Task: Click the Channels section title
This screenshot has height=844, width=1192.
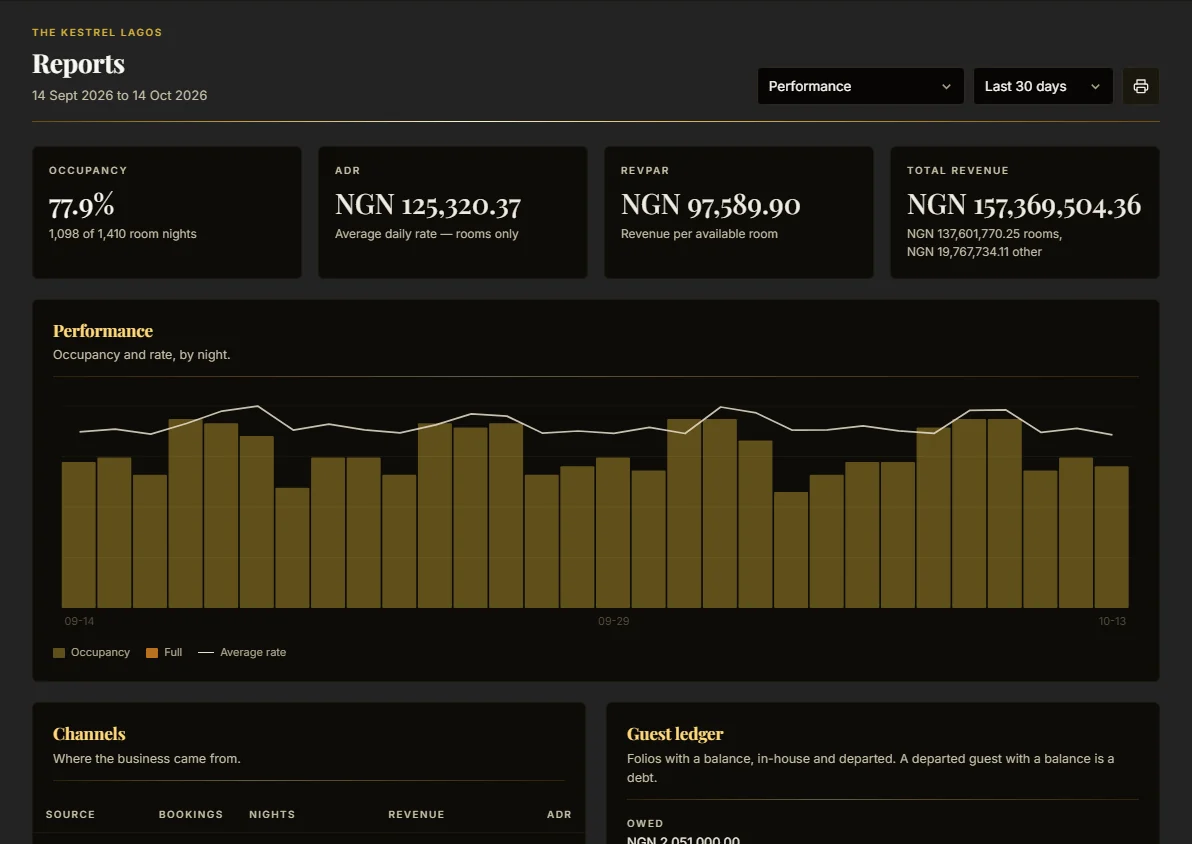Action: click(89, 734)
